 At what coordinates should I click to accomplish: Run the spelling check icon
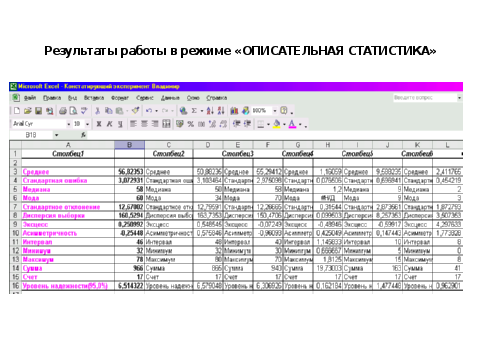(x=84, y=111)
